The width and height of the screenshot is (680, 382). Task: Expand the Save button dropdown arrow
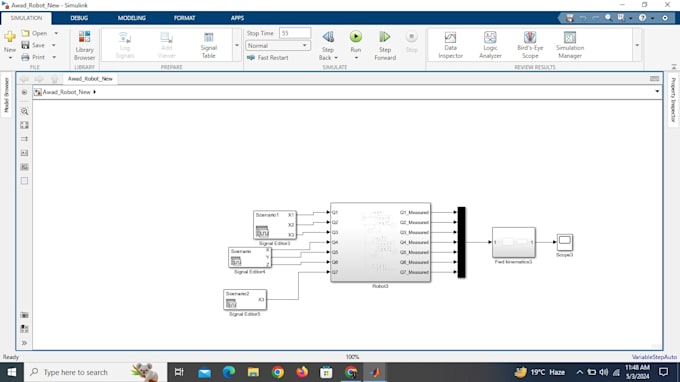[54, 45]
